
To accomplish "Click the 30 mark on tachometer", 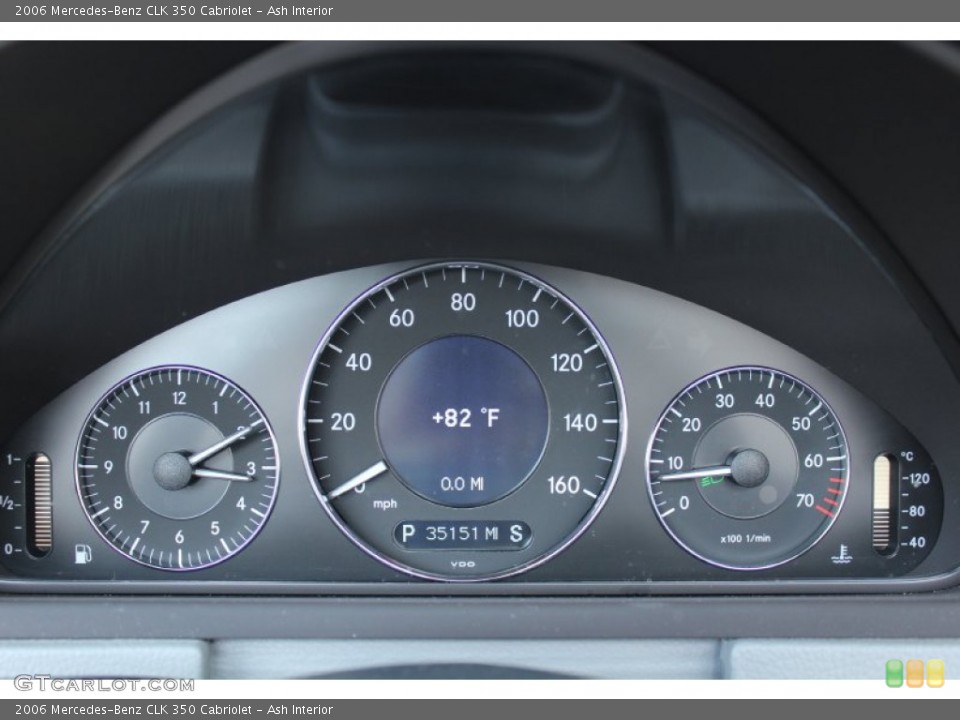I will click(x=724, y=401).
